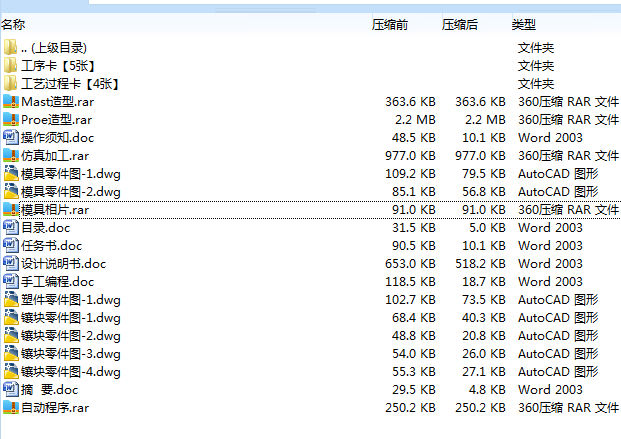Select the 工艺过程卡【4张】 folder icon
The width and height of the screenshot is (621, 439).
[x=11, y=84]
